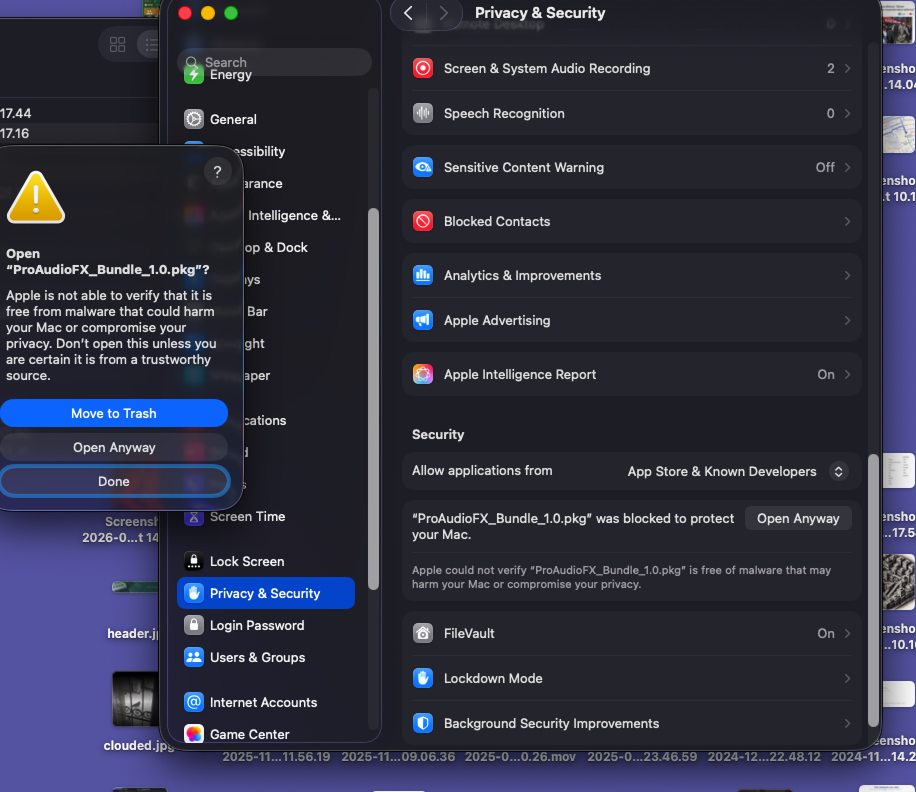Open Screen & System Audio Recording settings icon
The image size is (916, 792).
click(423, 68)
